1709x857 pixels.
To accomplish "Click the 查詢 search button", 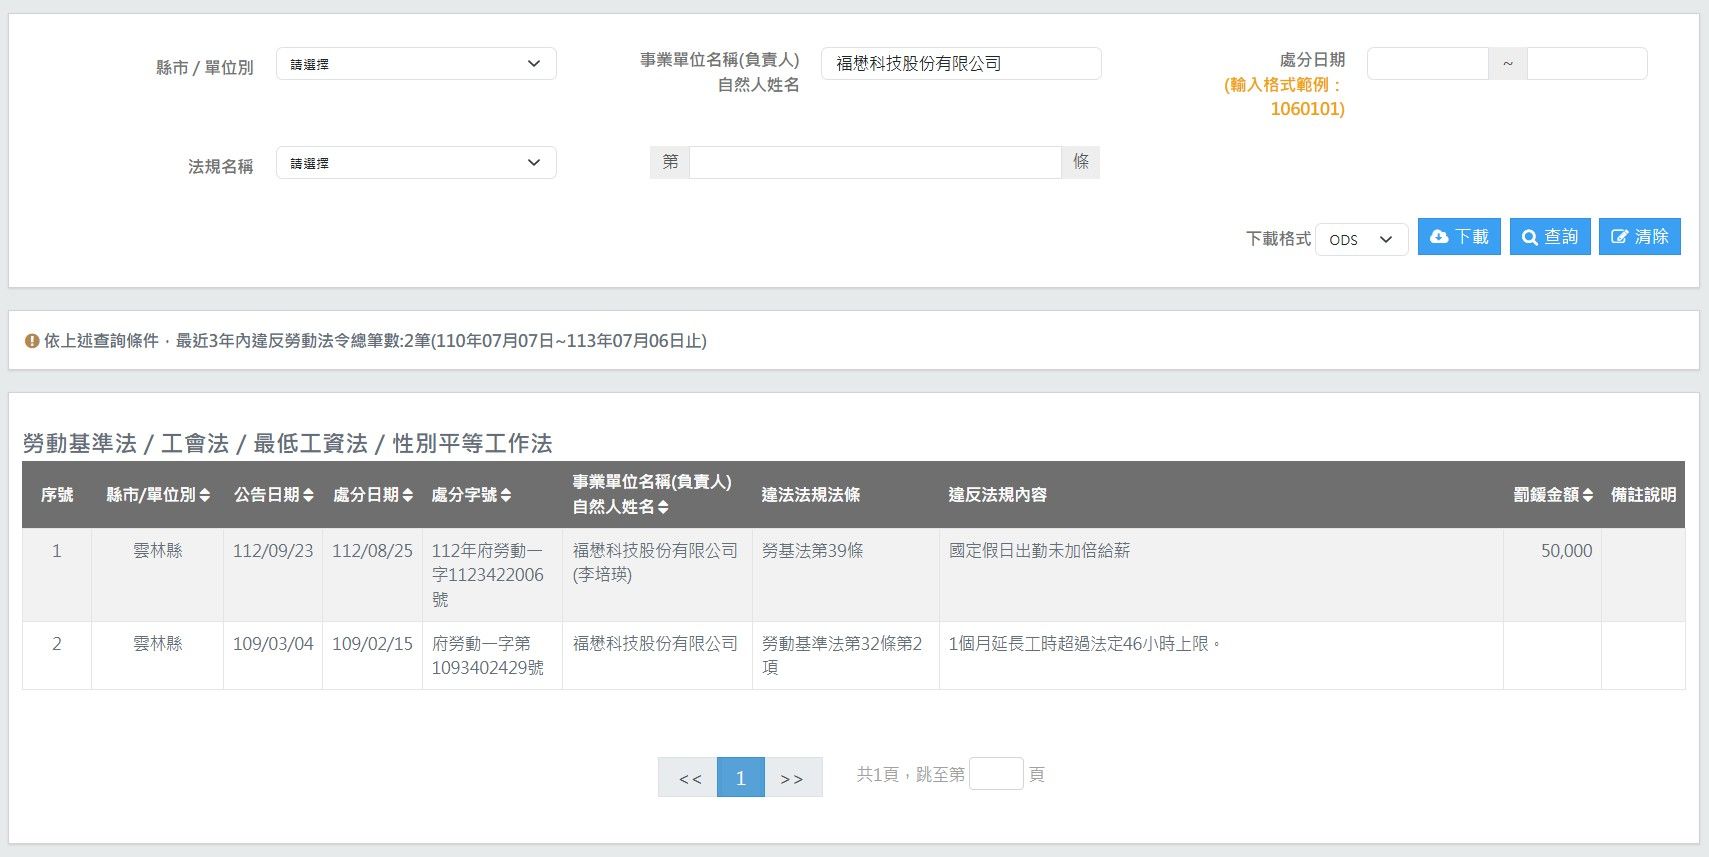I will [x=1550, y=237].
